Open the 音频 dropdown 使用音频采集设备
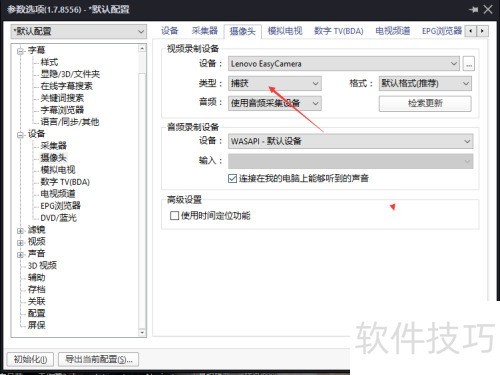 tap(275, 103)
